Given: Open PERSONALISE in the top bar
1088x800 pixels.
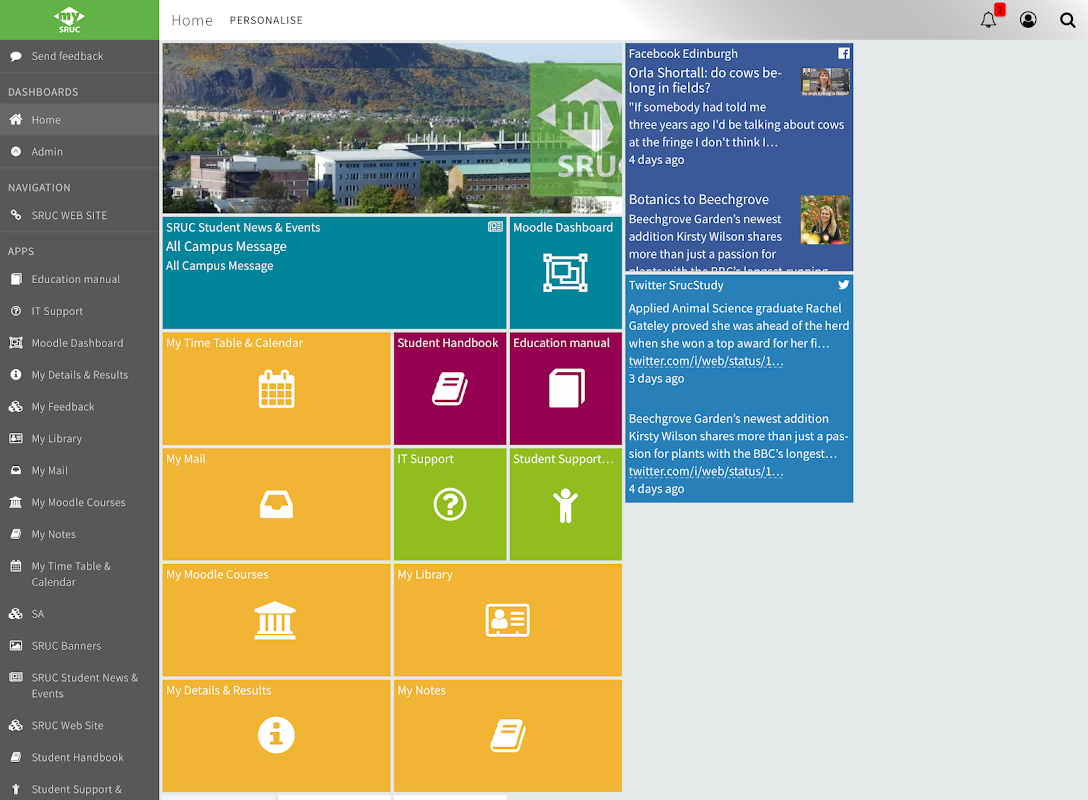Looking at the screenshot, I should pyautogui.click(x=266, y=20).
